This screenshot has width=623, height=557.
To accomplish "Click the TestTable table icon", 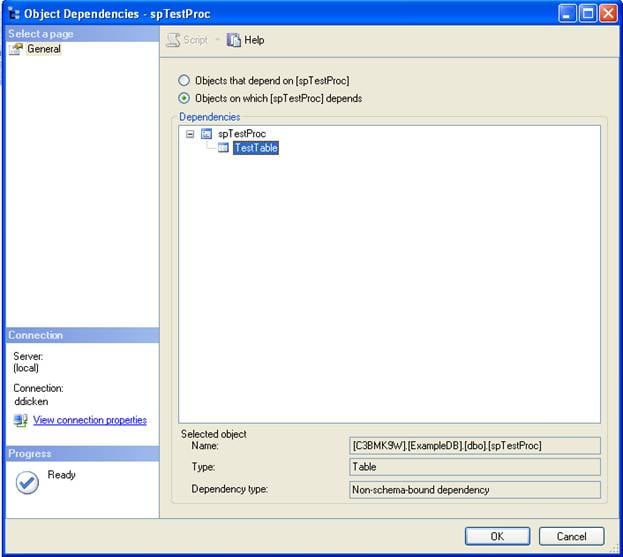I will [223, 148].
